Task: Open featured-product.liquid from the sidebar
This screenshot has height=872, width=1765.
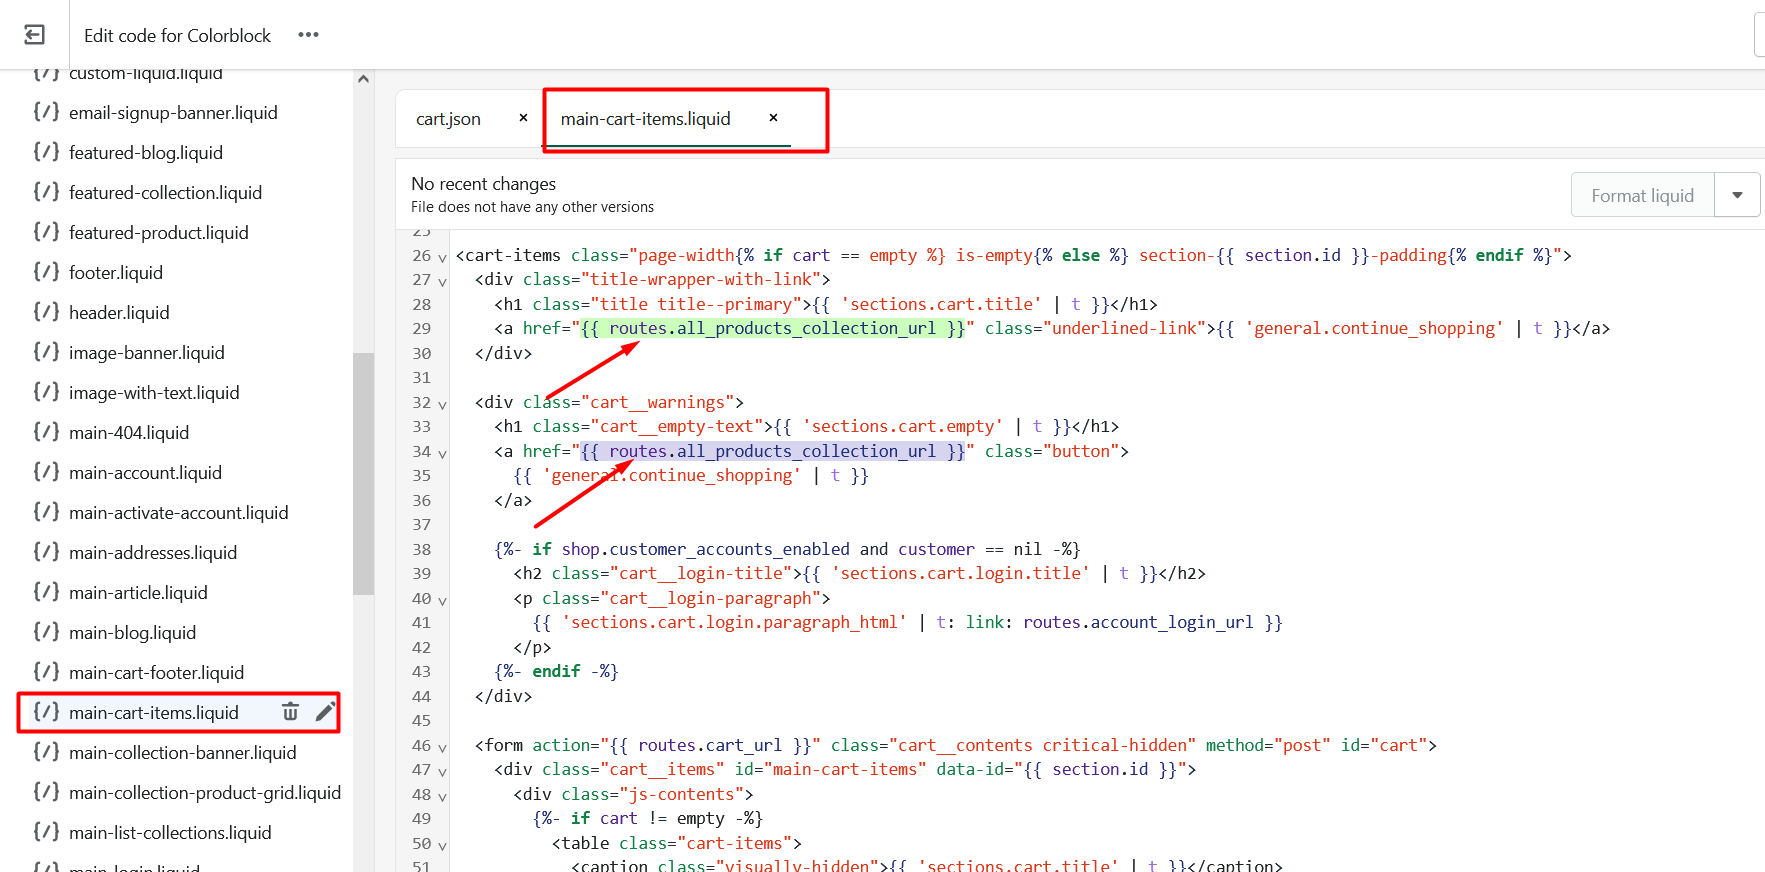Action: (x=158, y=232)
